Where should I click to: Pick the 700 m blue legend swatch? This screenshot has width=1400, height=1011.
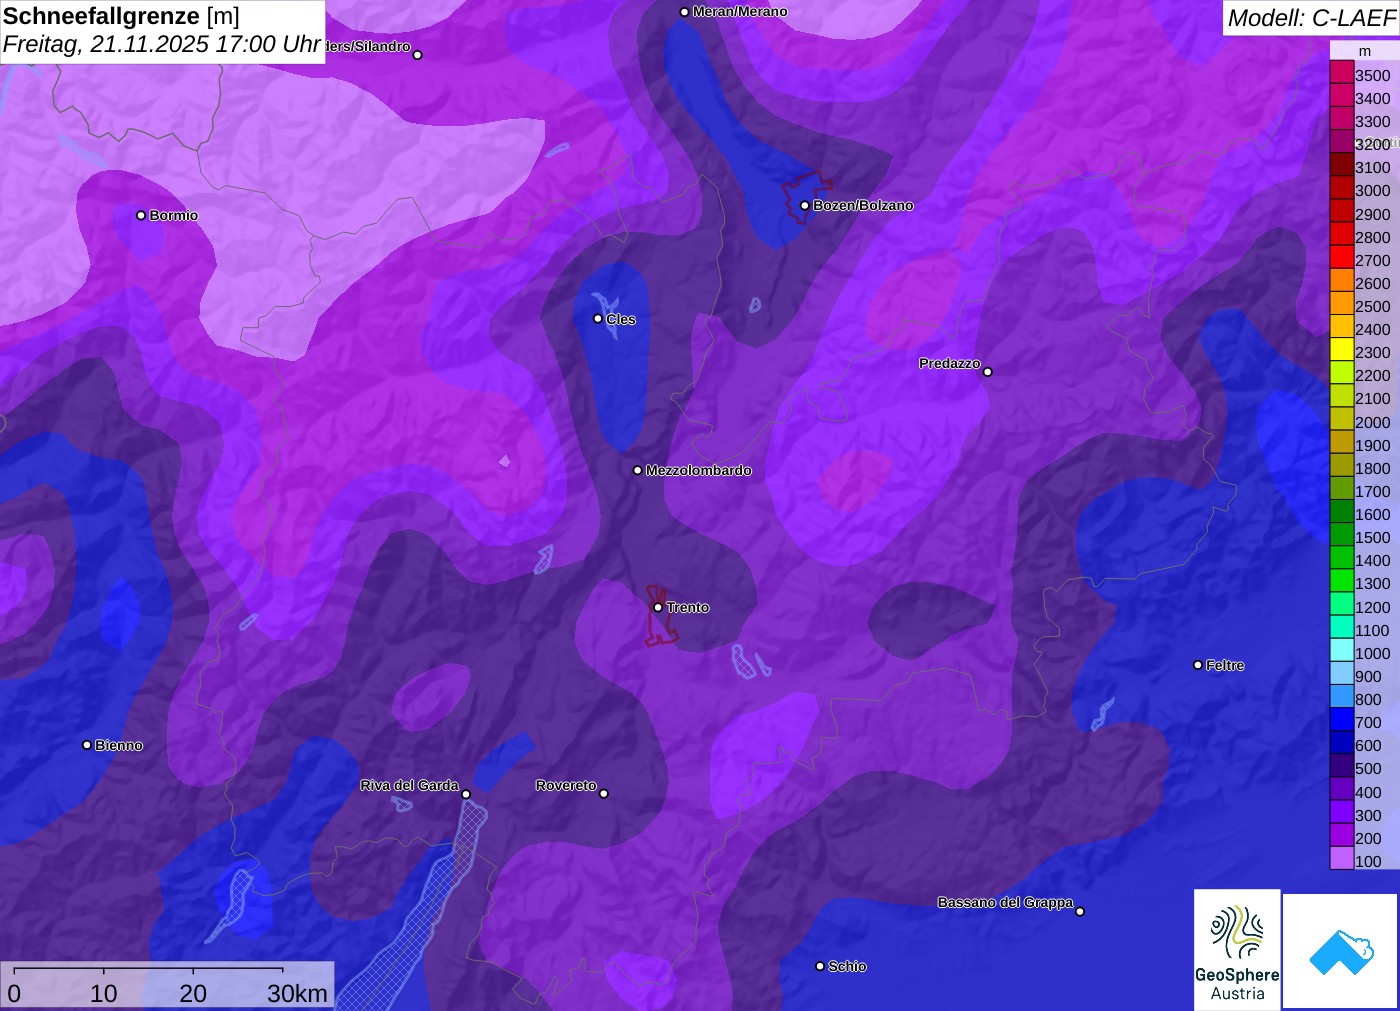tap(1342, 721)
